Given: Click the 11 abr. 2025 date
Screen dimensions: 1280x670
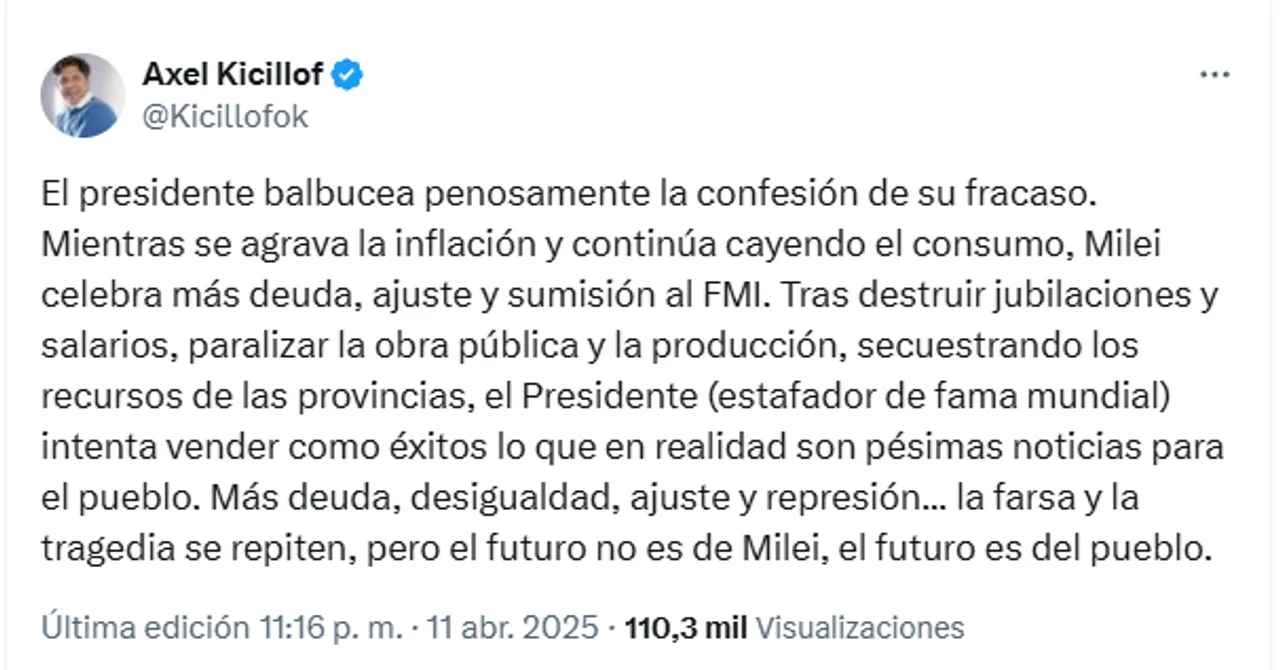Looking at the screenshot, I should point(513,628).
